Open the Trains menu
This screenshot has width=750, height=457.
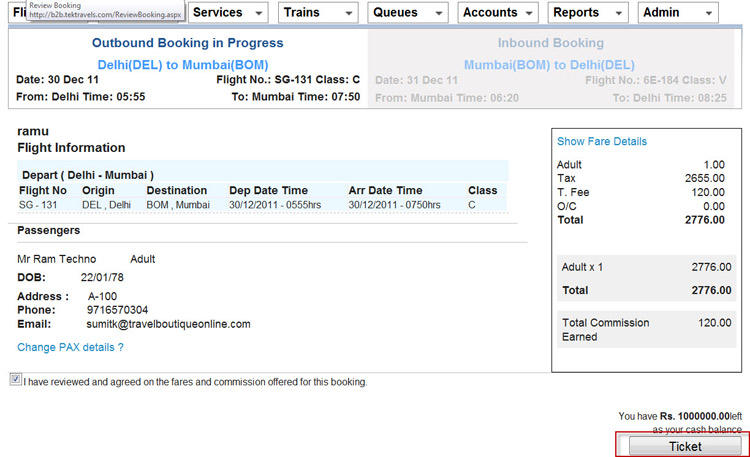(x=302, y=13)
